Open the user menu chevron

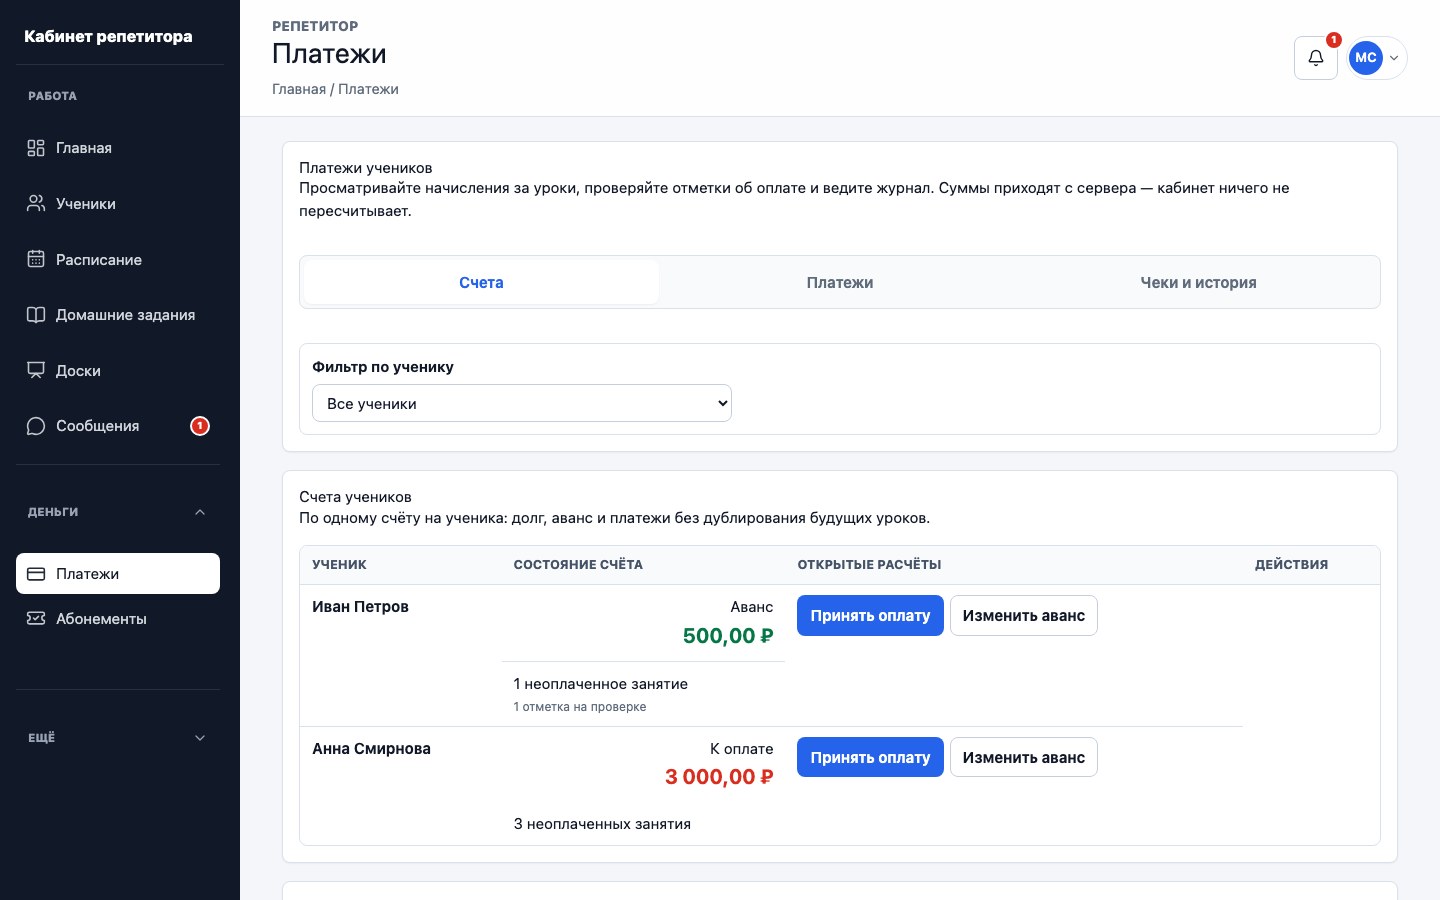(x=1394, y=58)
